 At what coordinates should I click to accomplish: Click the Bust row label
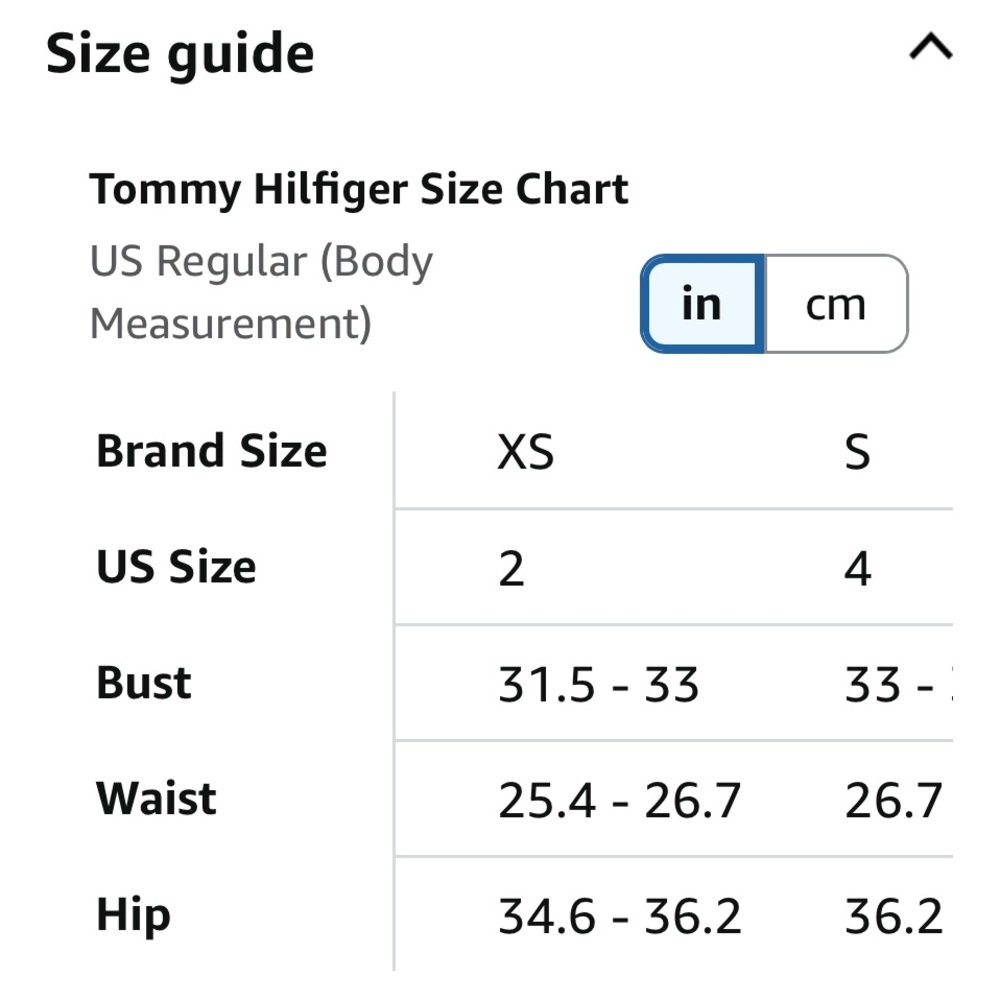point(143,682)
